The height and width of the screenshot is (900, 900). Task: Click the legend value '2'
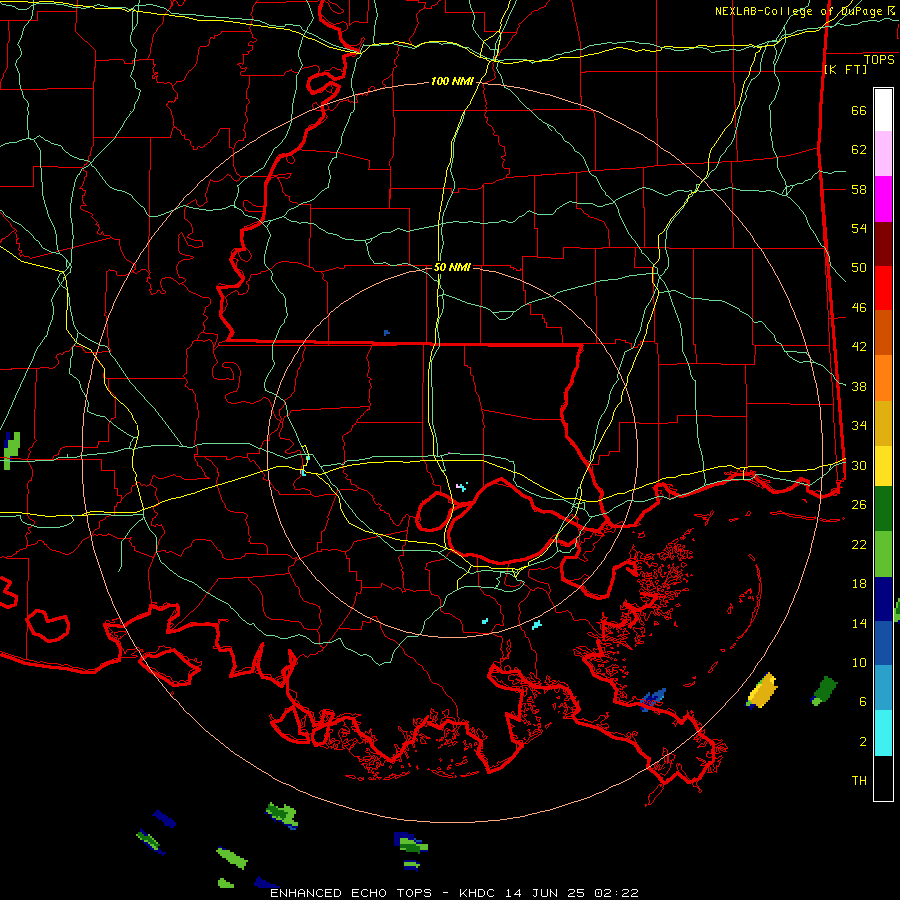click(863, 742)
